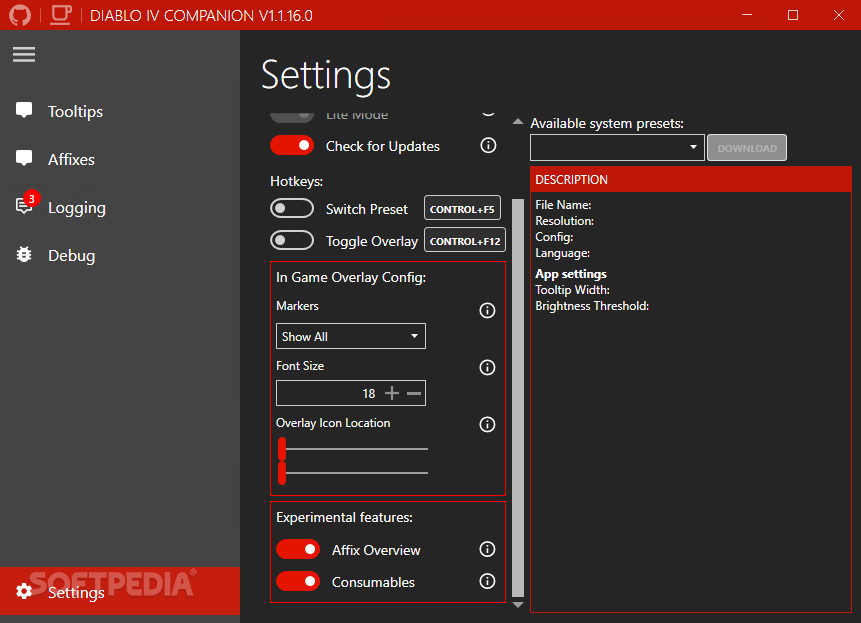The height and width of the screenshot is (623, 861).
Task: Open the Markers Show All dropdown
Action: click(351, 336)
